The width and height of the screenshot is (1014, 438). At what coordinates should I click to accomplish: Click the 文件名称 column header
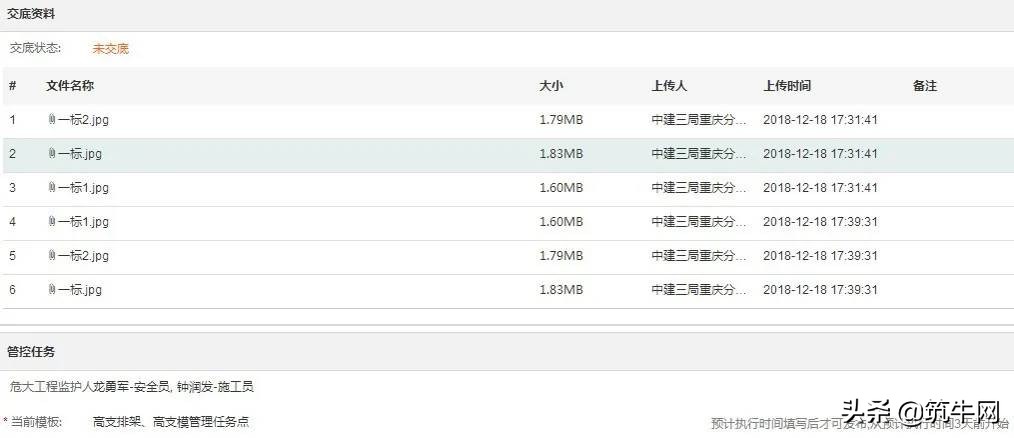pyautogui.click(x=70, y=86)
